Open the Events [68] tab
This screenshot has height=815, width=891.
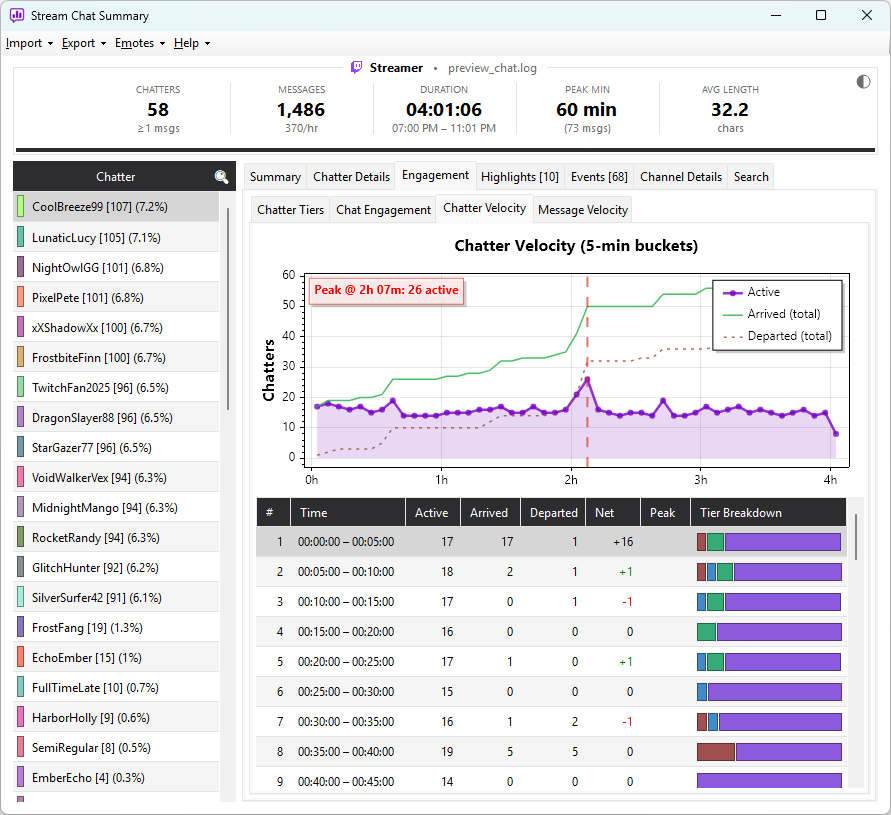(x=599, y=177)
